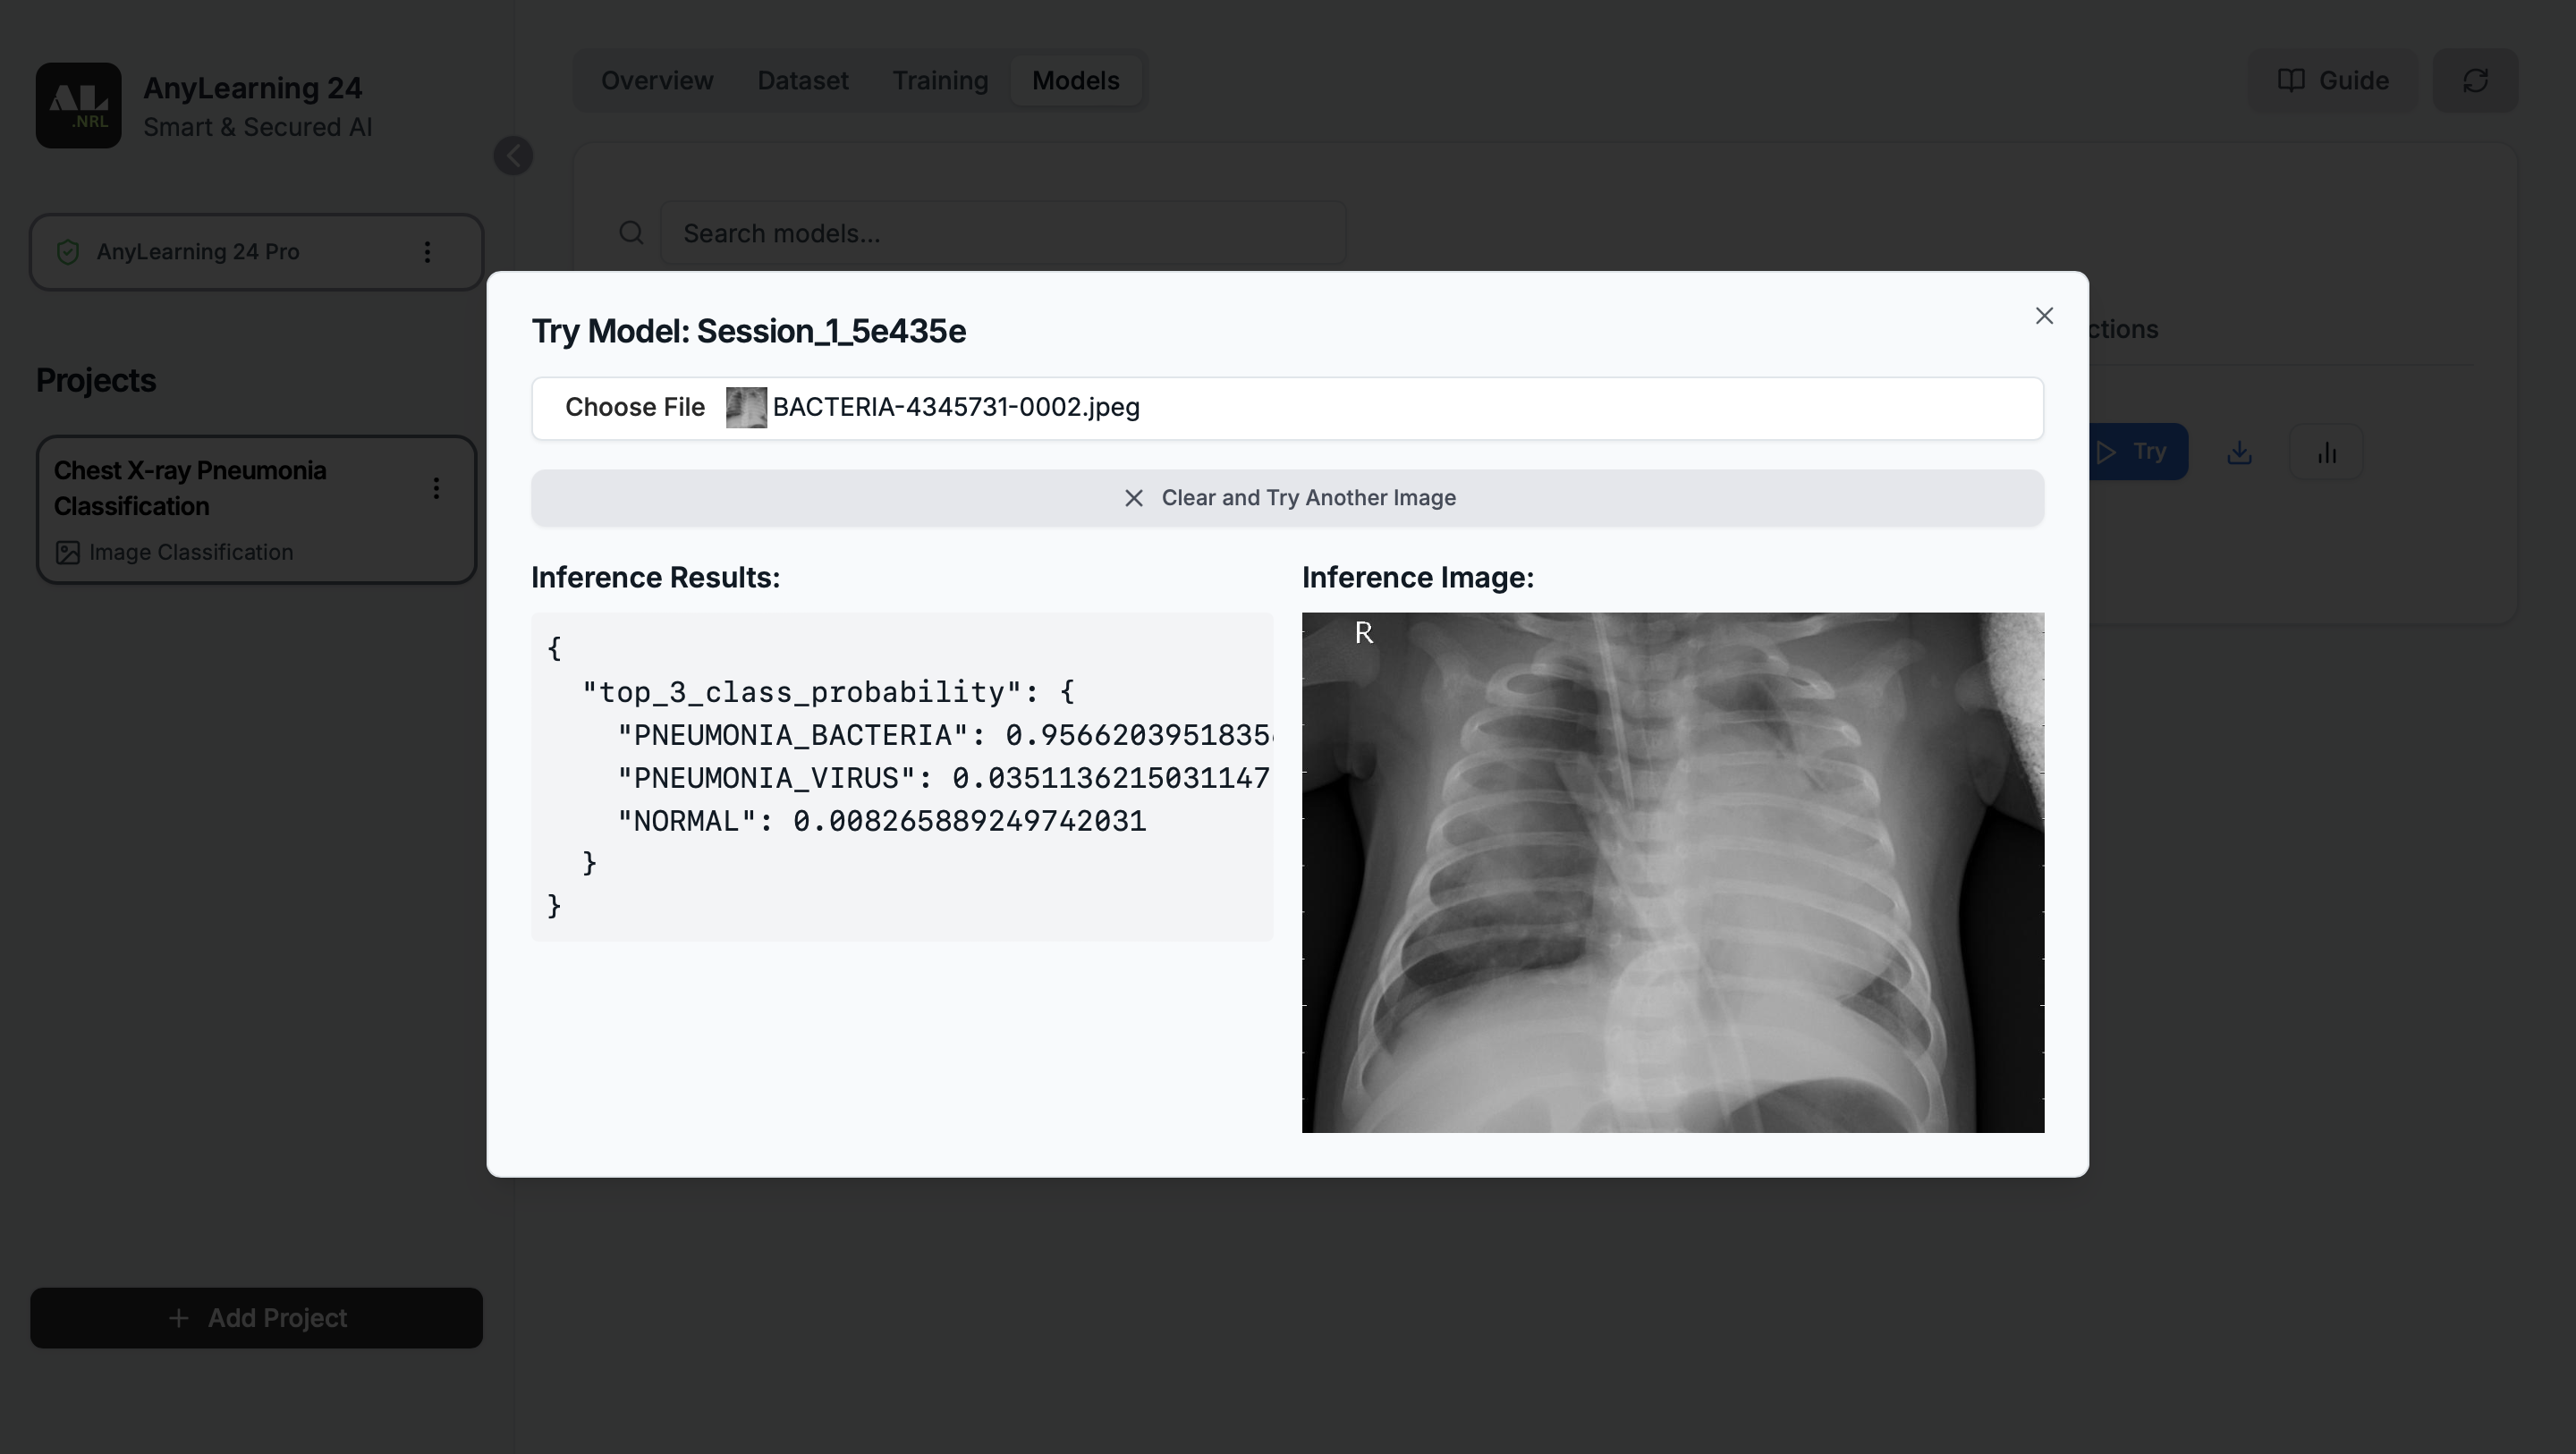This screenshot has height=1454, width=2576.
Task: Click the Add Project button
Action: click(256, 1318)
